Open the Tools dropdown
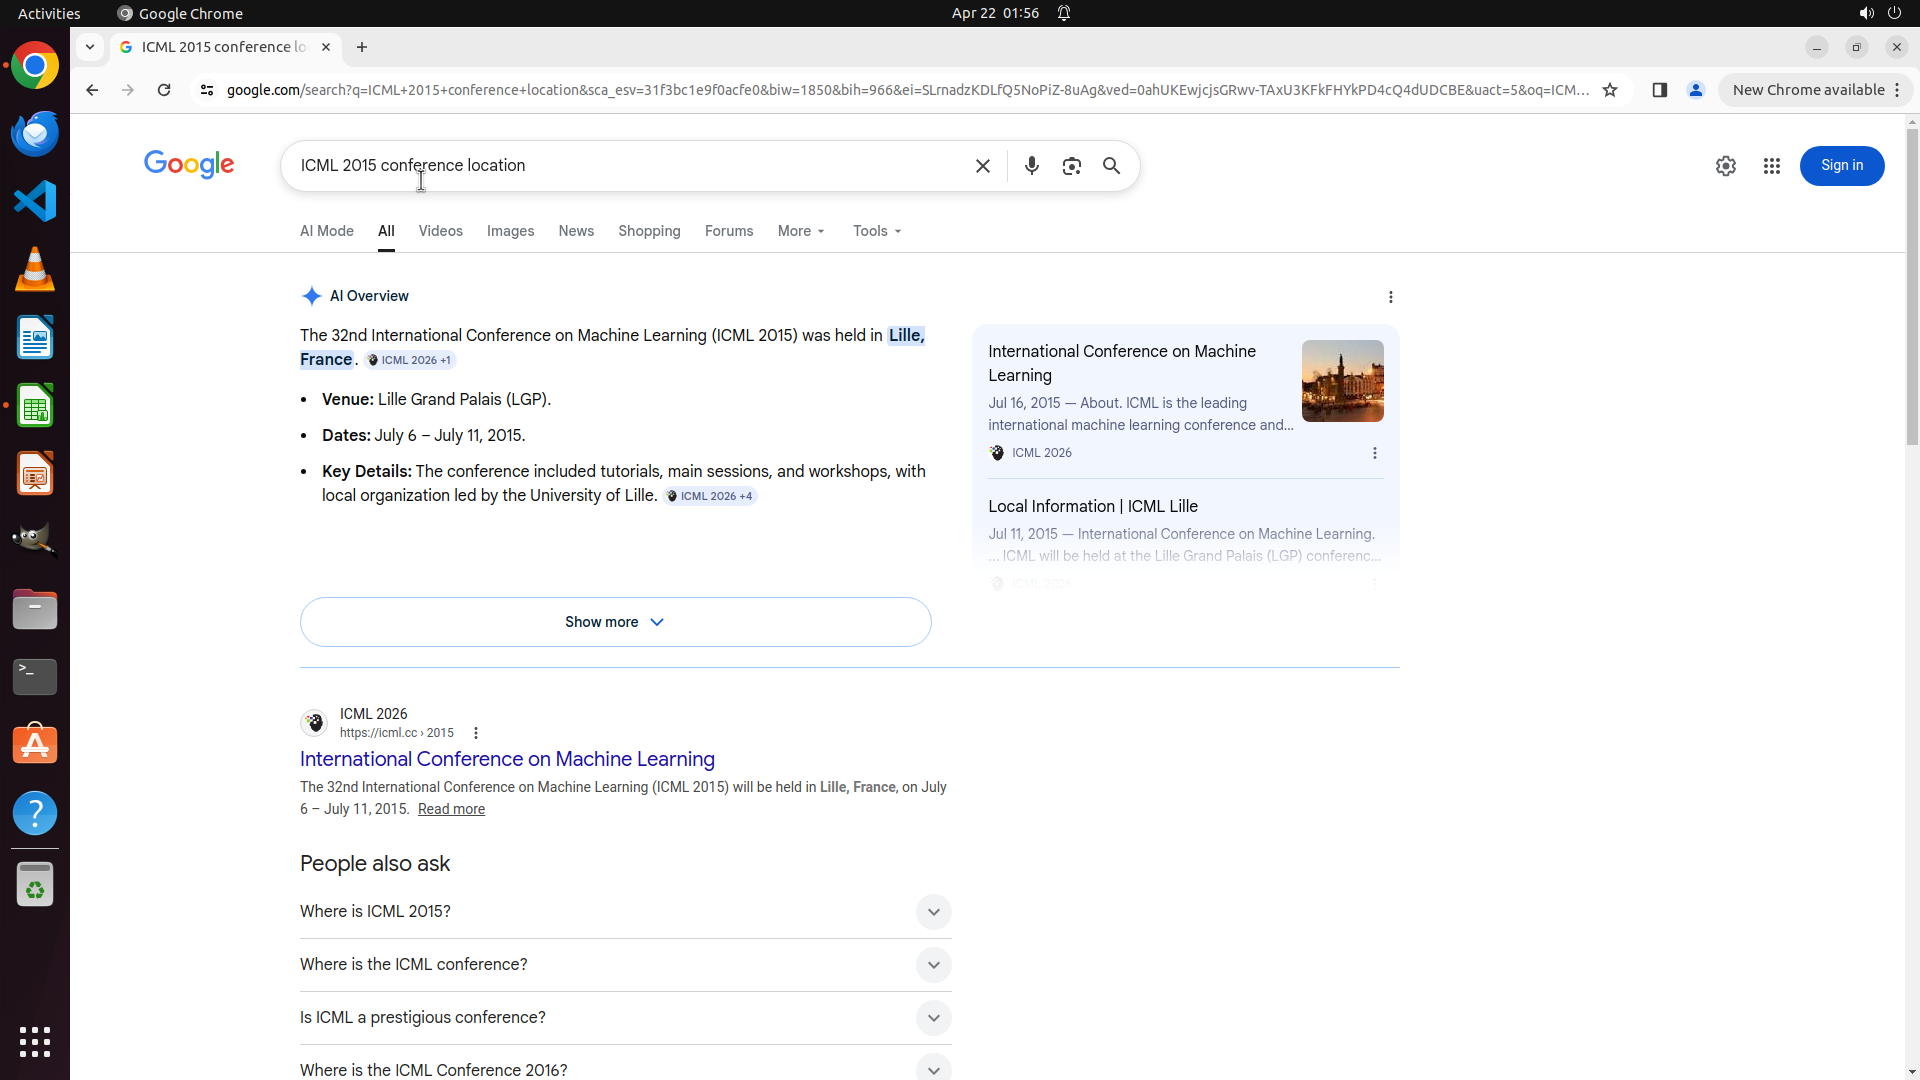Screen dimensions: 1920x1080 pos(877,231)
